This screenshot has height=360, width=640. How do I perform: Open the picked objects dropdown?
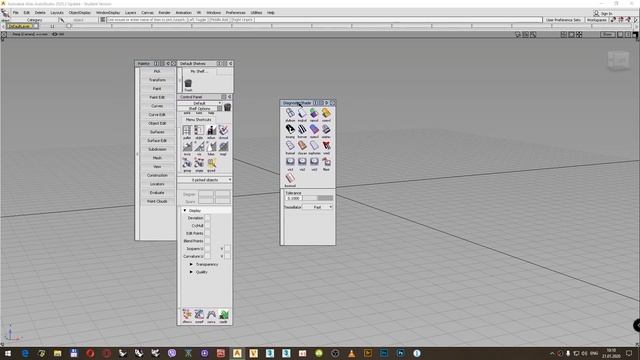coord(205,180)
